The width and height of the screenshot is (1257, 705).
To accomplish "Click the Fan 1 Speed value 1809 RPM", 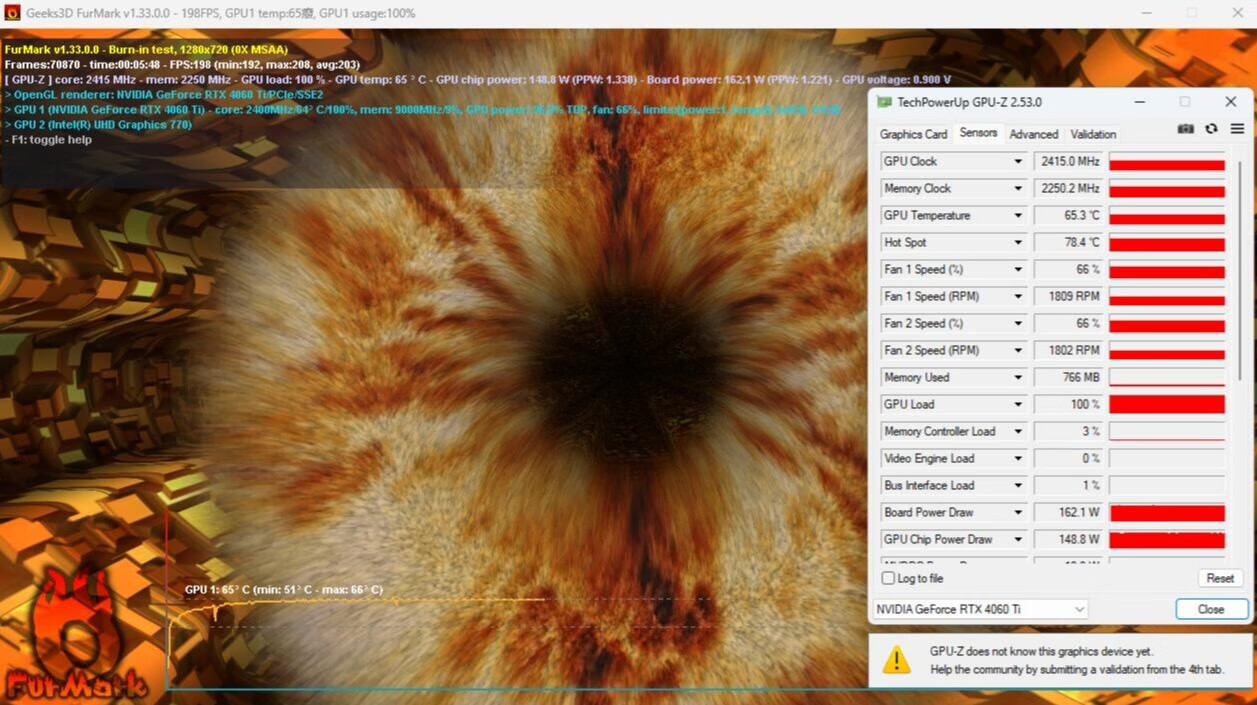I will 1068,296.
